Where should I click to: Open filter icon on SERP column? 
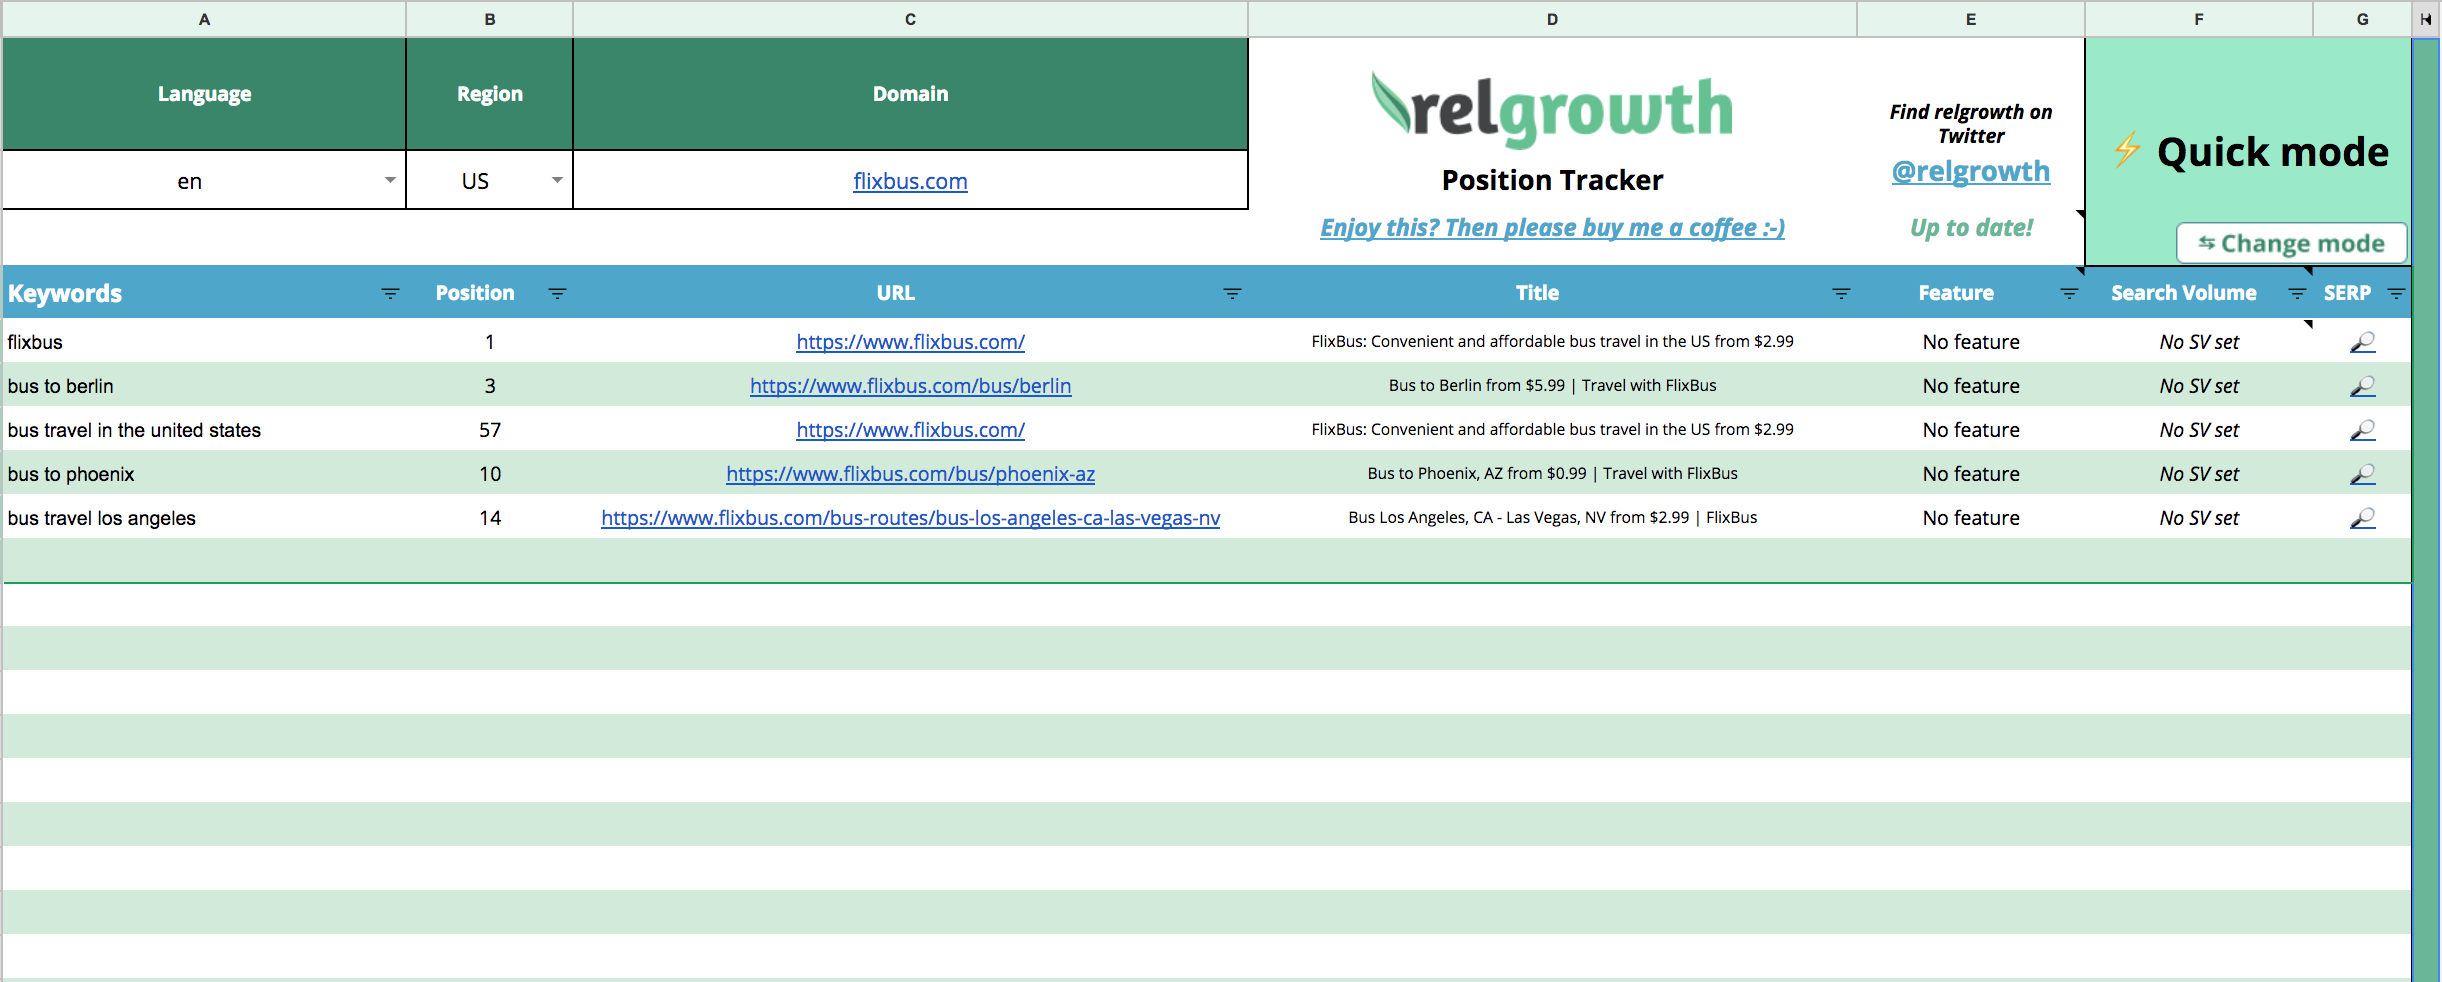[2396, 294]
